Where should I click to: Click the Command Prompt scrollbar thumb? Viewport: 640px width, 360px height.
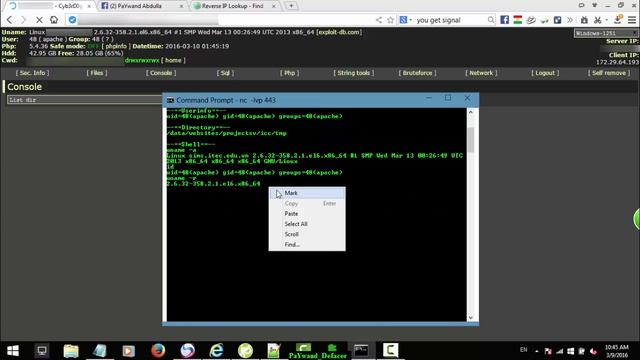[x=471, y=139]
